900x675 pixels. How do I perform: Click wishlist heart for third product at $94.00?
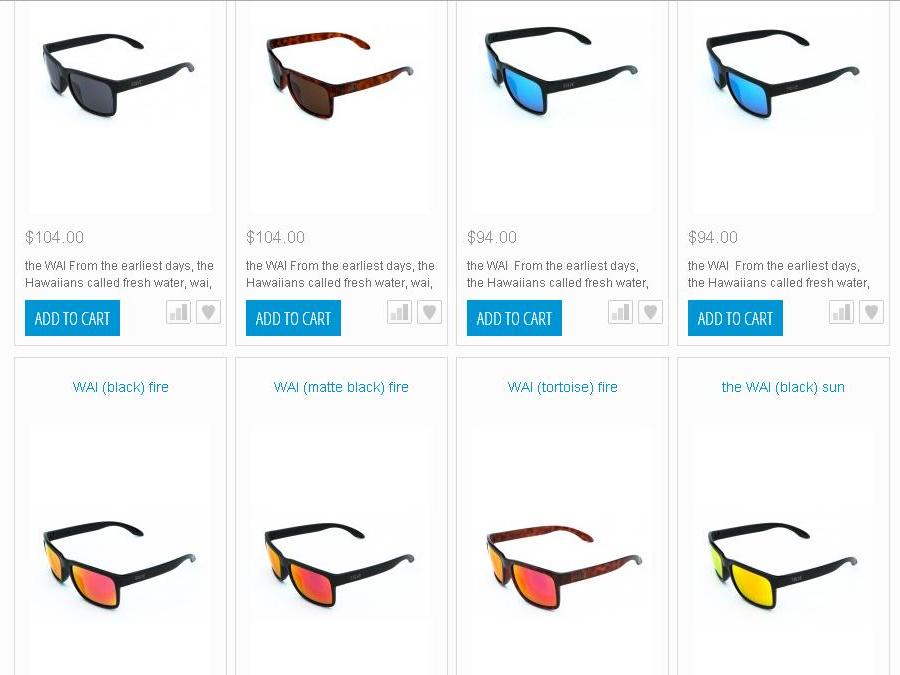click(x=650, y=312)
